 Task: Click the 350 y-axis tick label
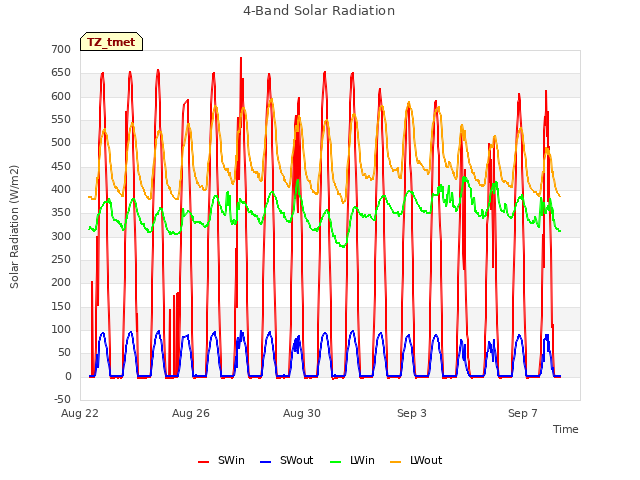[x=61, y=213]
